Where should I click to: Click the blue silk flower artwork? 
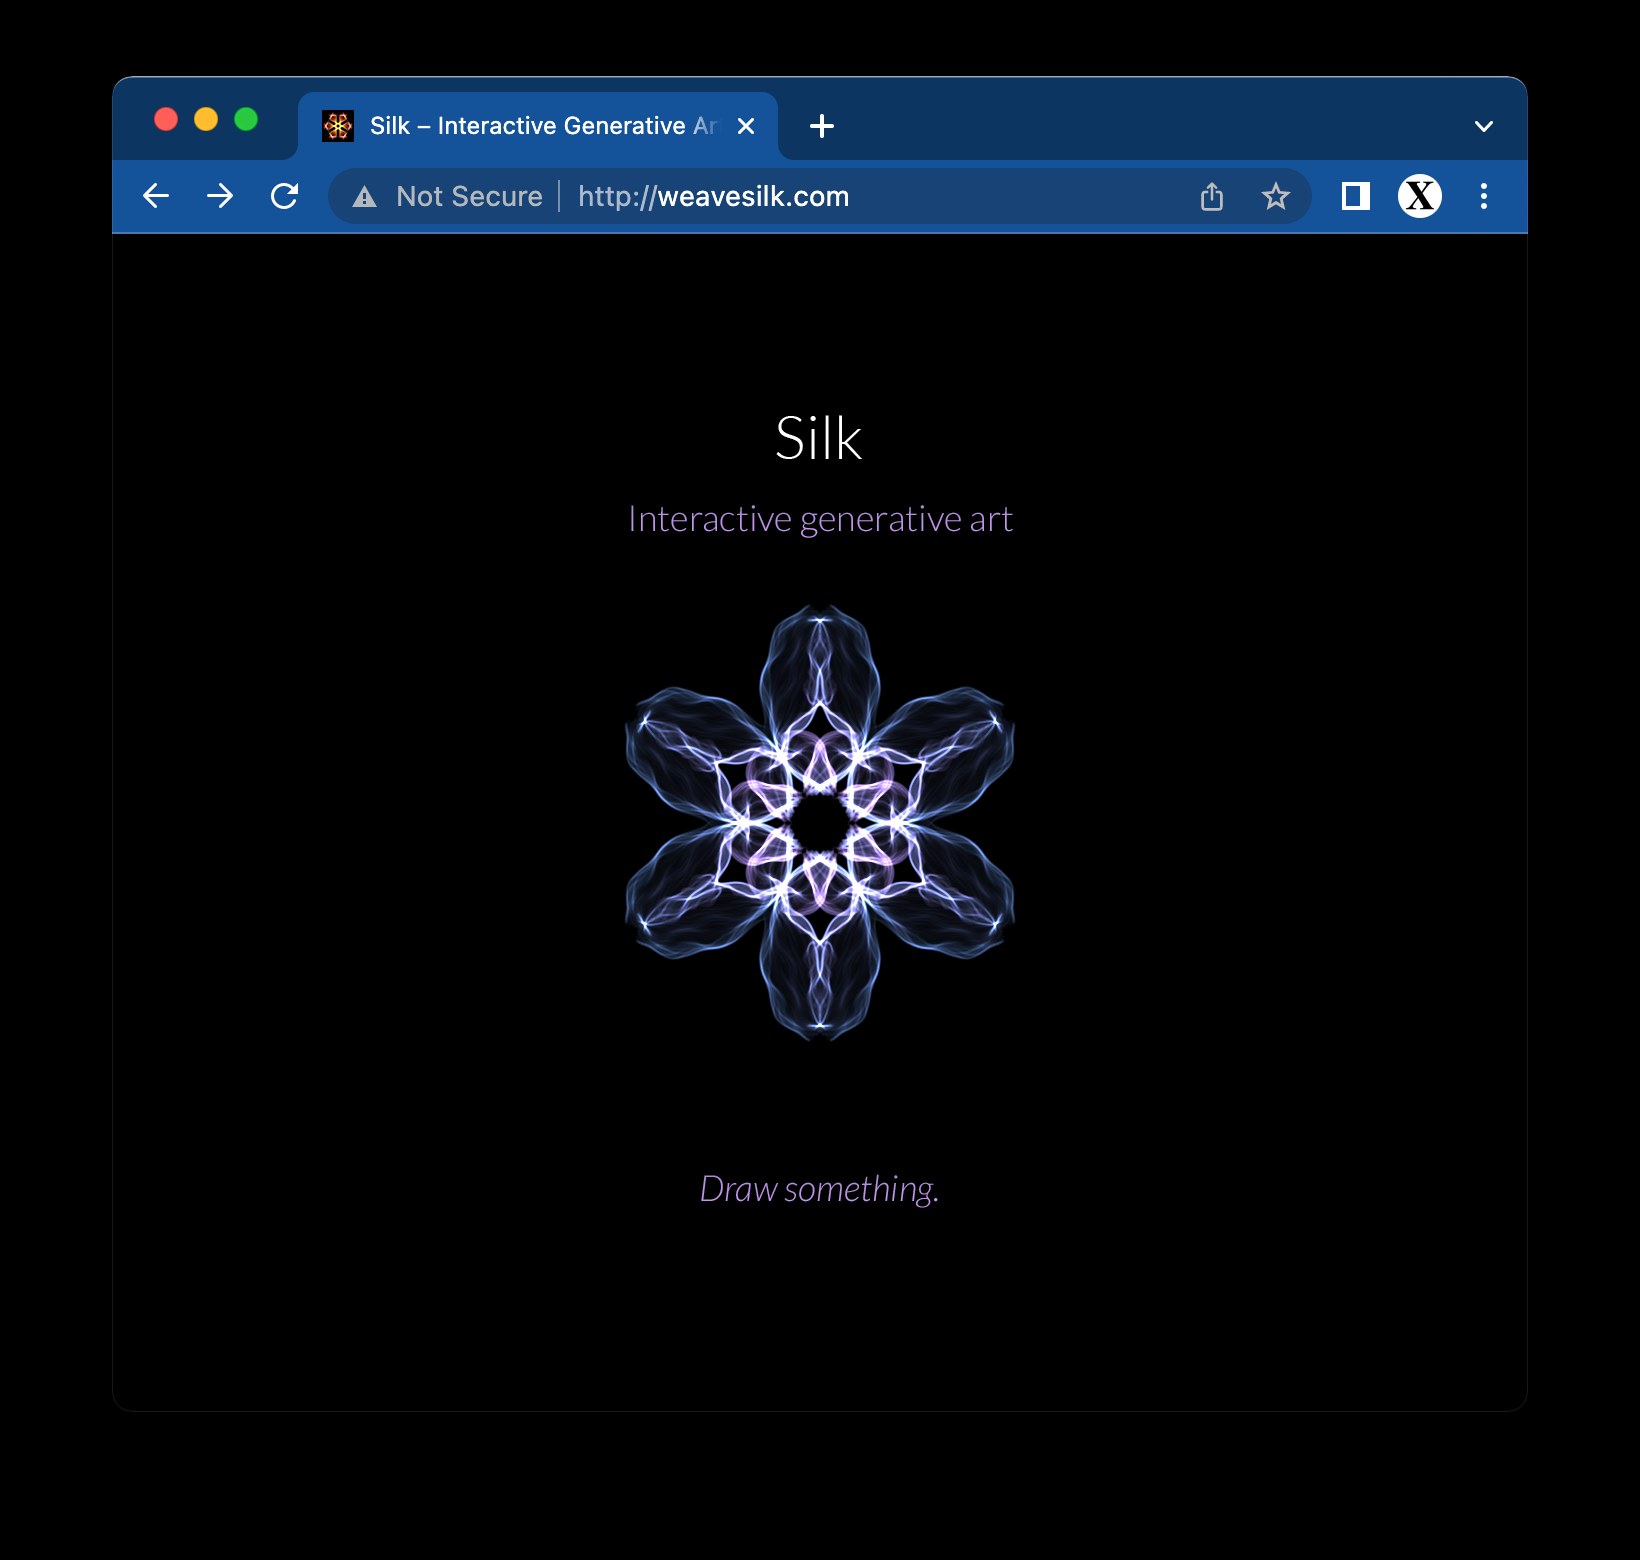click(x=820, y=822)
